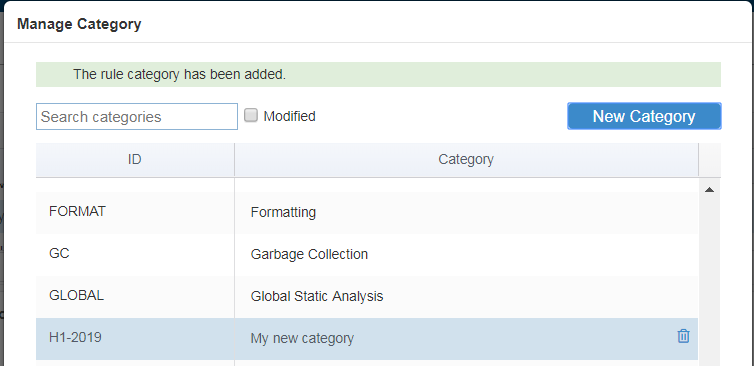Screen dimensions: 754x366
Task: Click the Manage Category dialog title
Action: [x=79, y=24]
